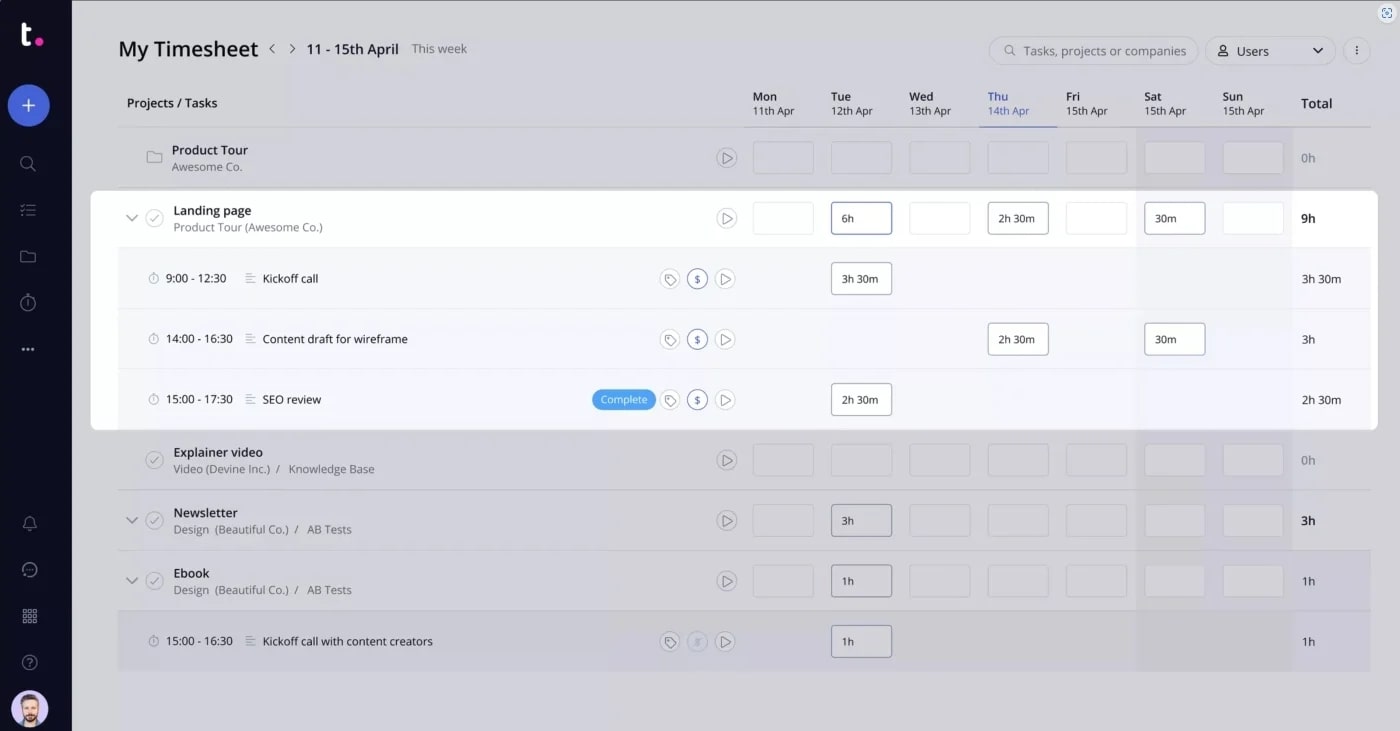The image size is (1400, 731).
Task: Click tag icon on Kickoff call with content creators
Action: click(x=670, y=642)
